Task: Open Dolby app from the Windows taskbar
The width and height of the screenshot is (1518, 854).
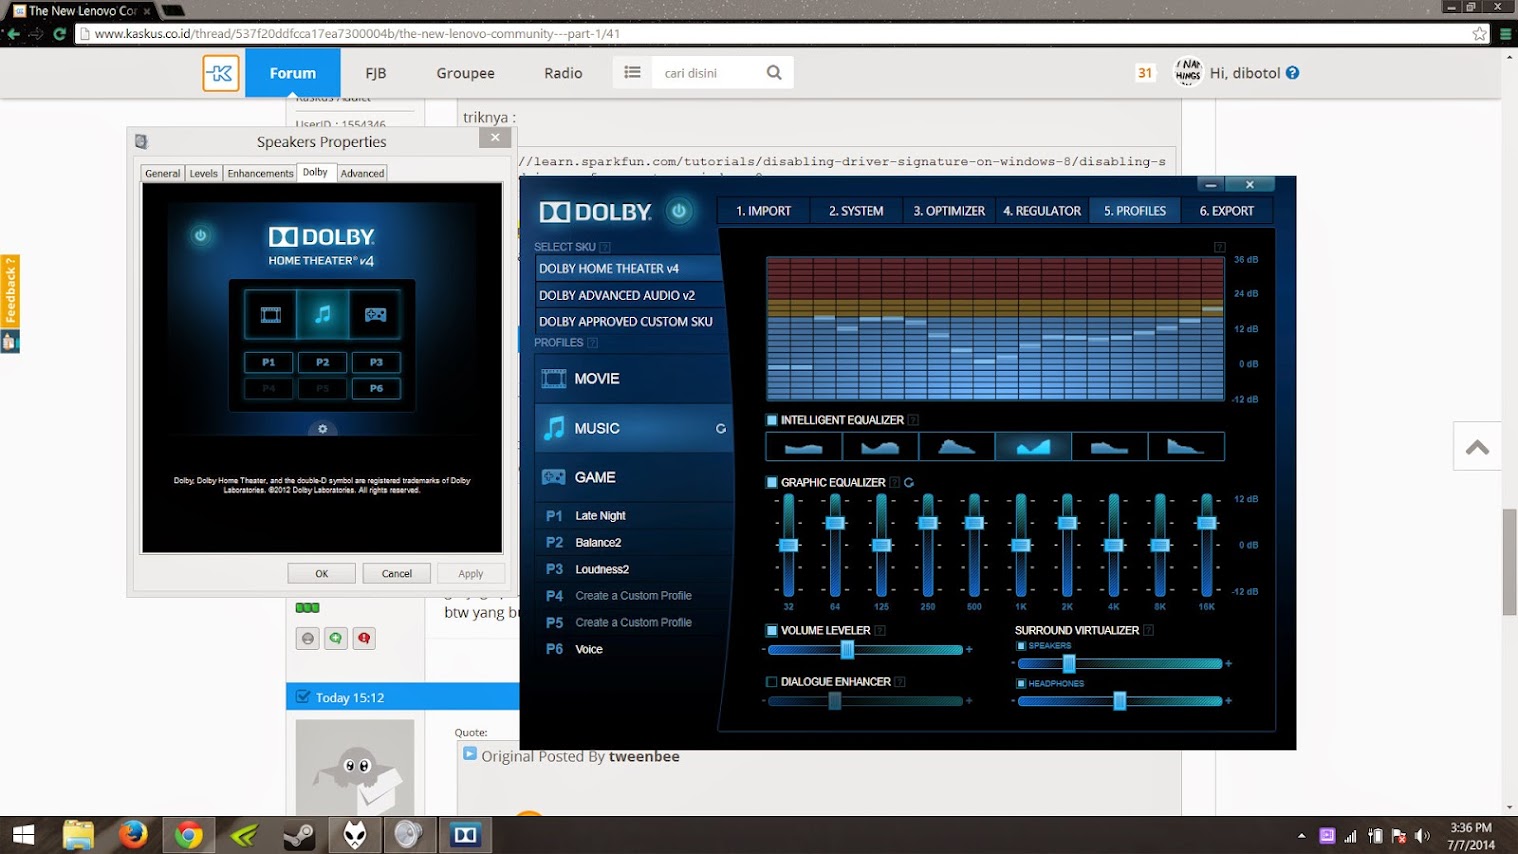Action: pyautogui.click(x=466, y=834)
